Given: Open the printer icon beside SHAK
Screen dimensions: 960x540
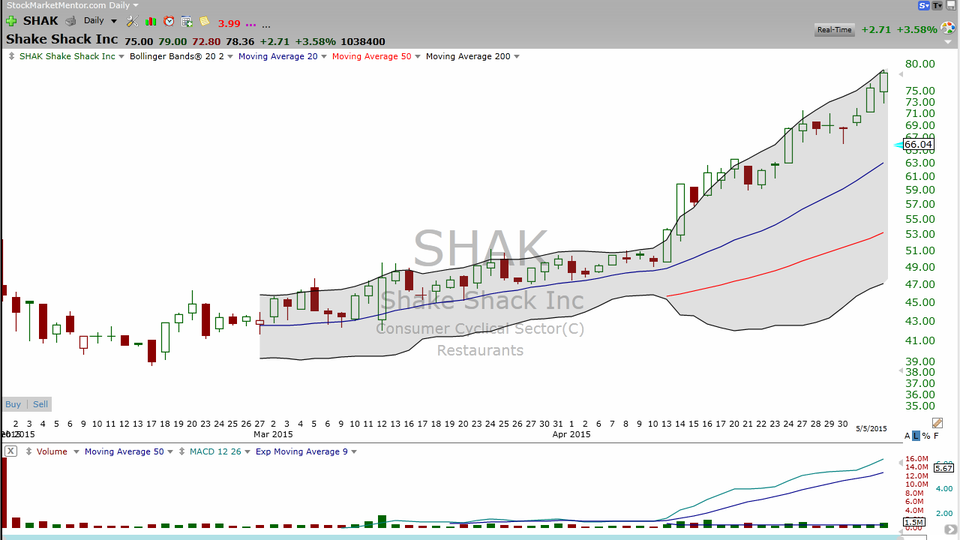Looking at the screenshot, I should pos(71,21).
